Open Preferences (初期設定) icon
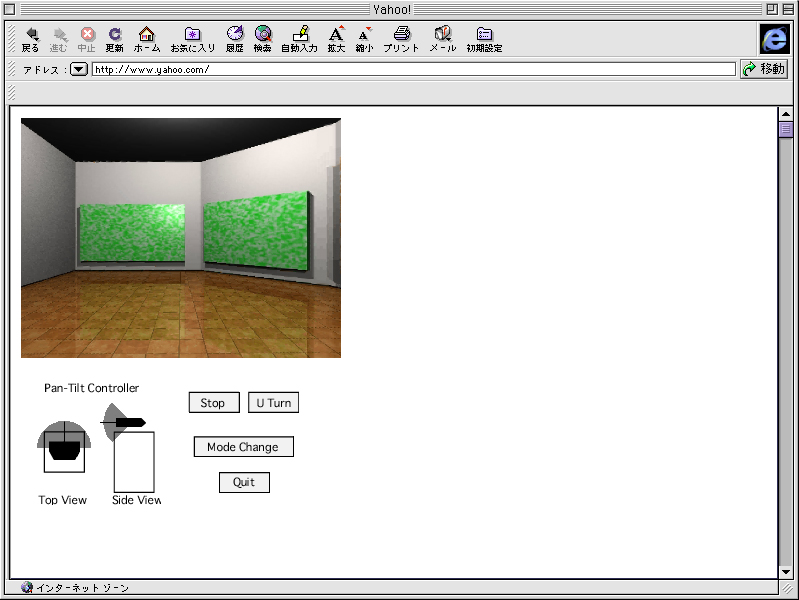The width and height of the screenshot is (799, 600). pos(484,34)
